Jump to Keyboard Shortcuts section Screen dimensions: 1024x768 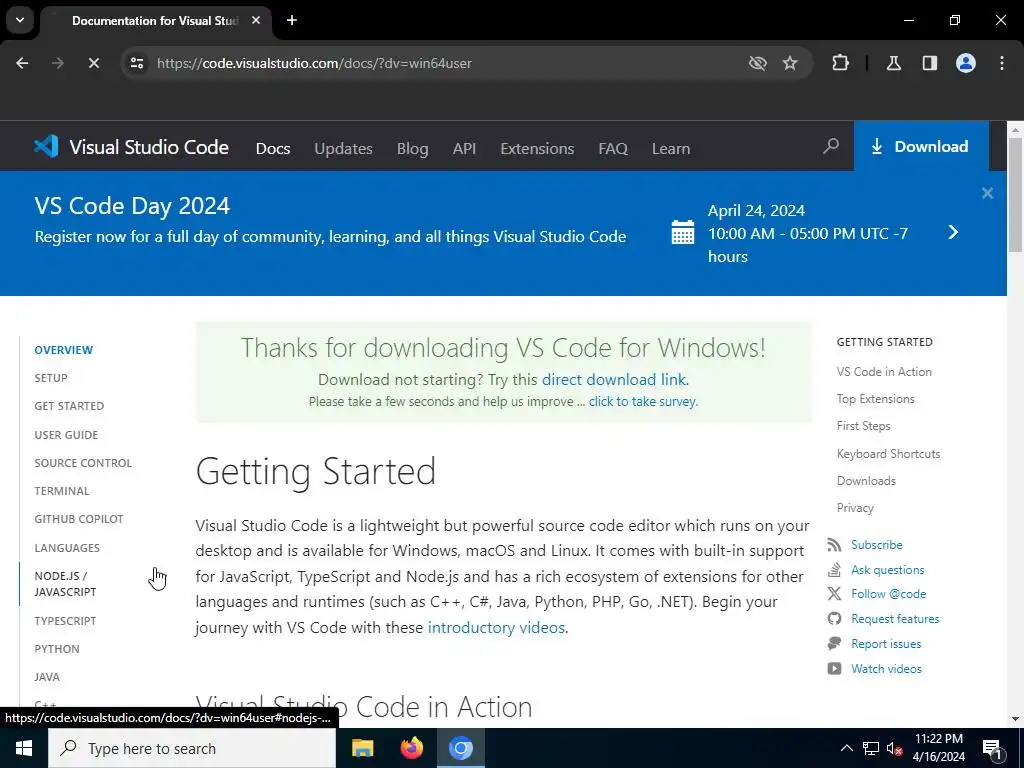pyautogui.click(x=888, y=454)
